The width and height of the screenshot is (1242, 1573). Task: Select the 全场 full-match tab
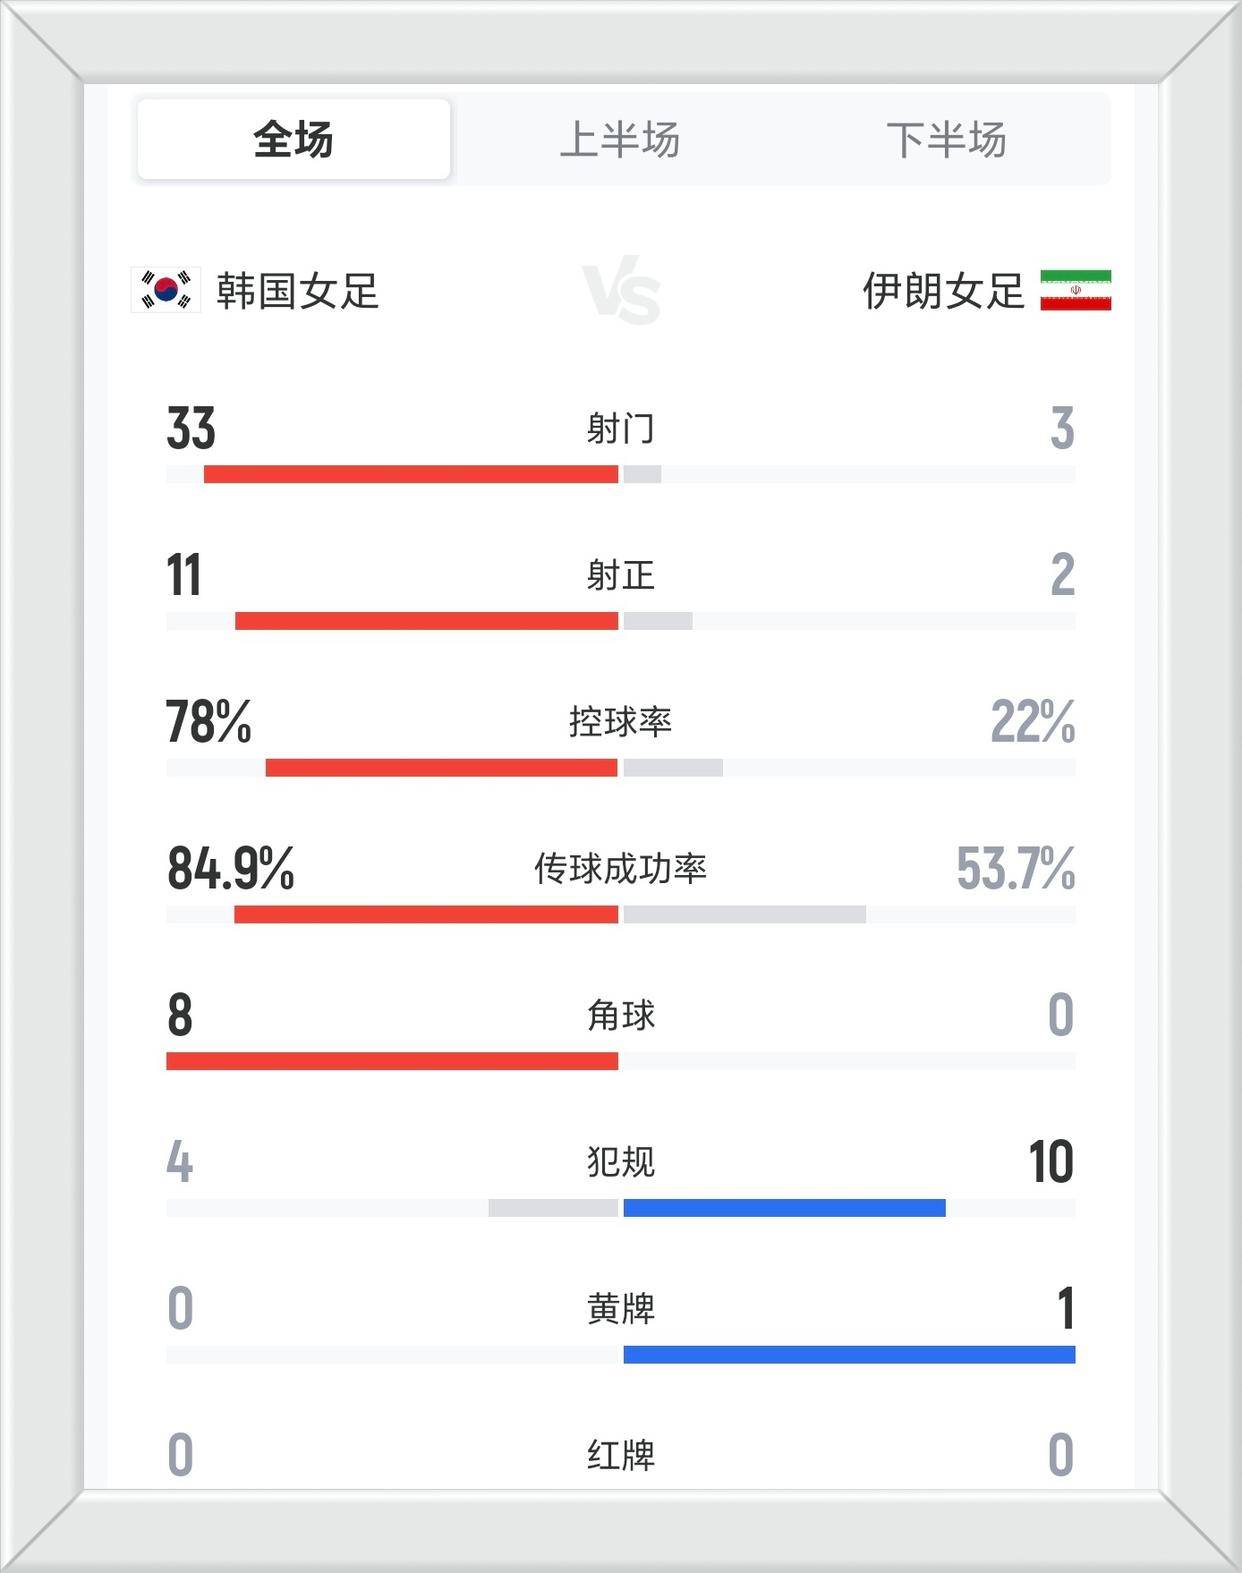click(293, 139)
